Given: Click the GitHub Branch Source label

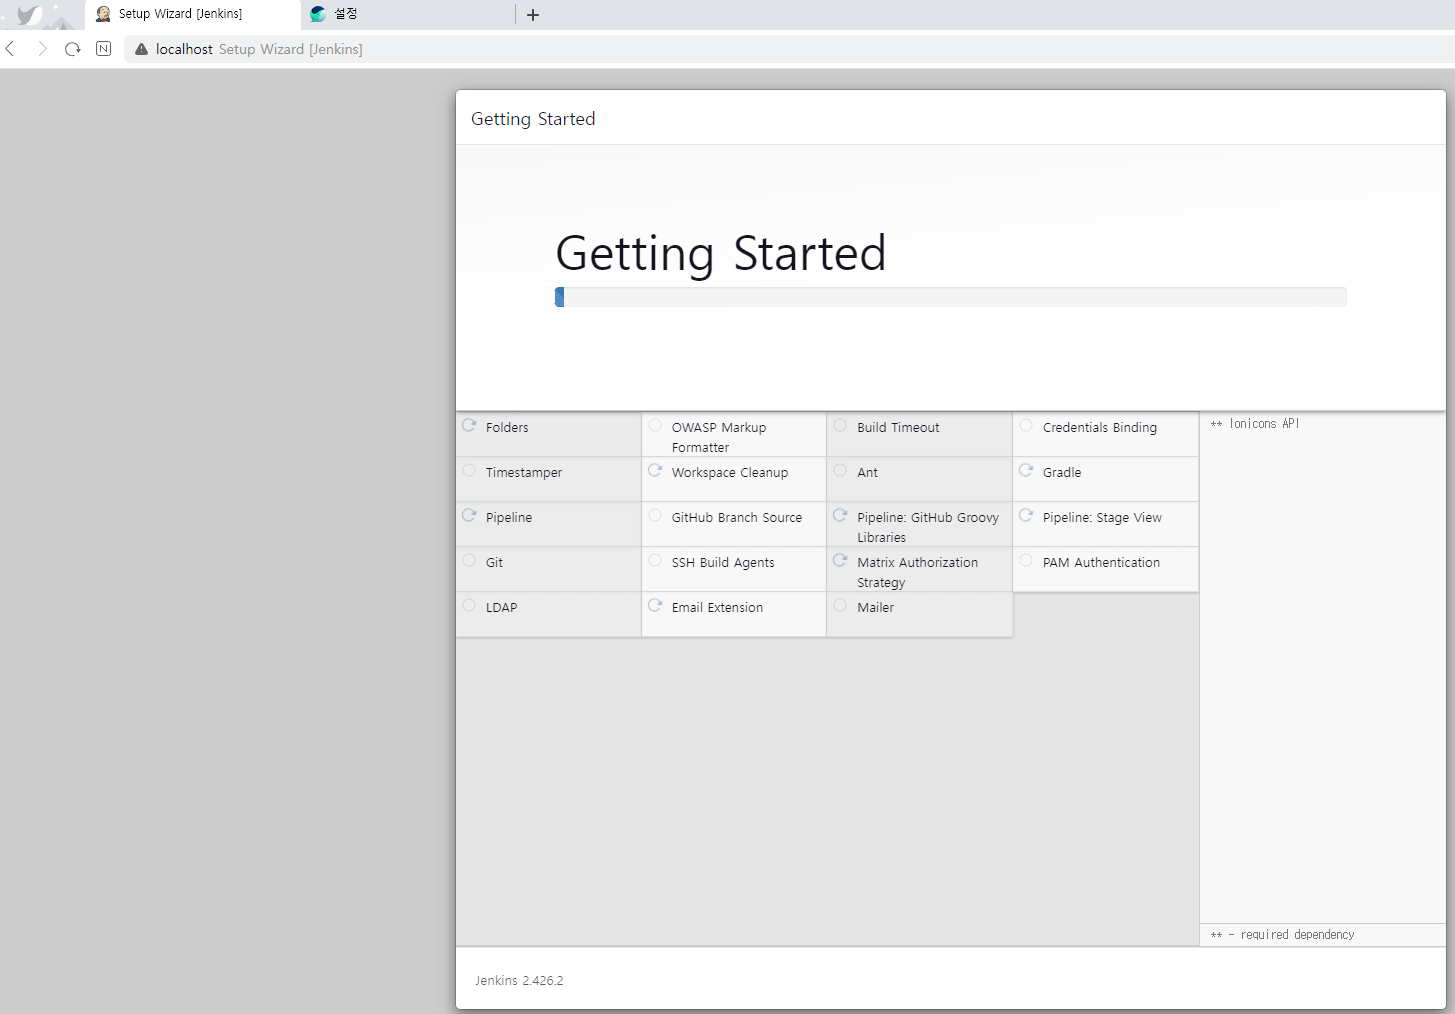Looking at the screenshot, I should pos(737,517).
